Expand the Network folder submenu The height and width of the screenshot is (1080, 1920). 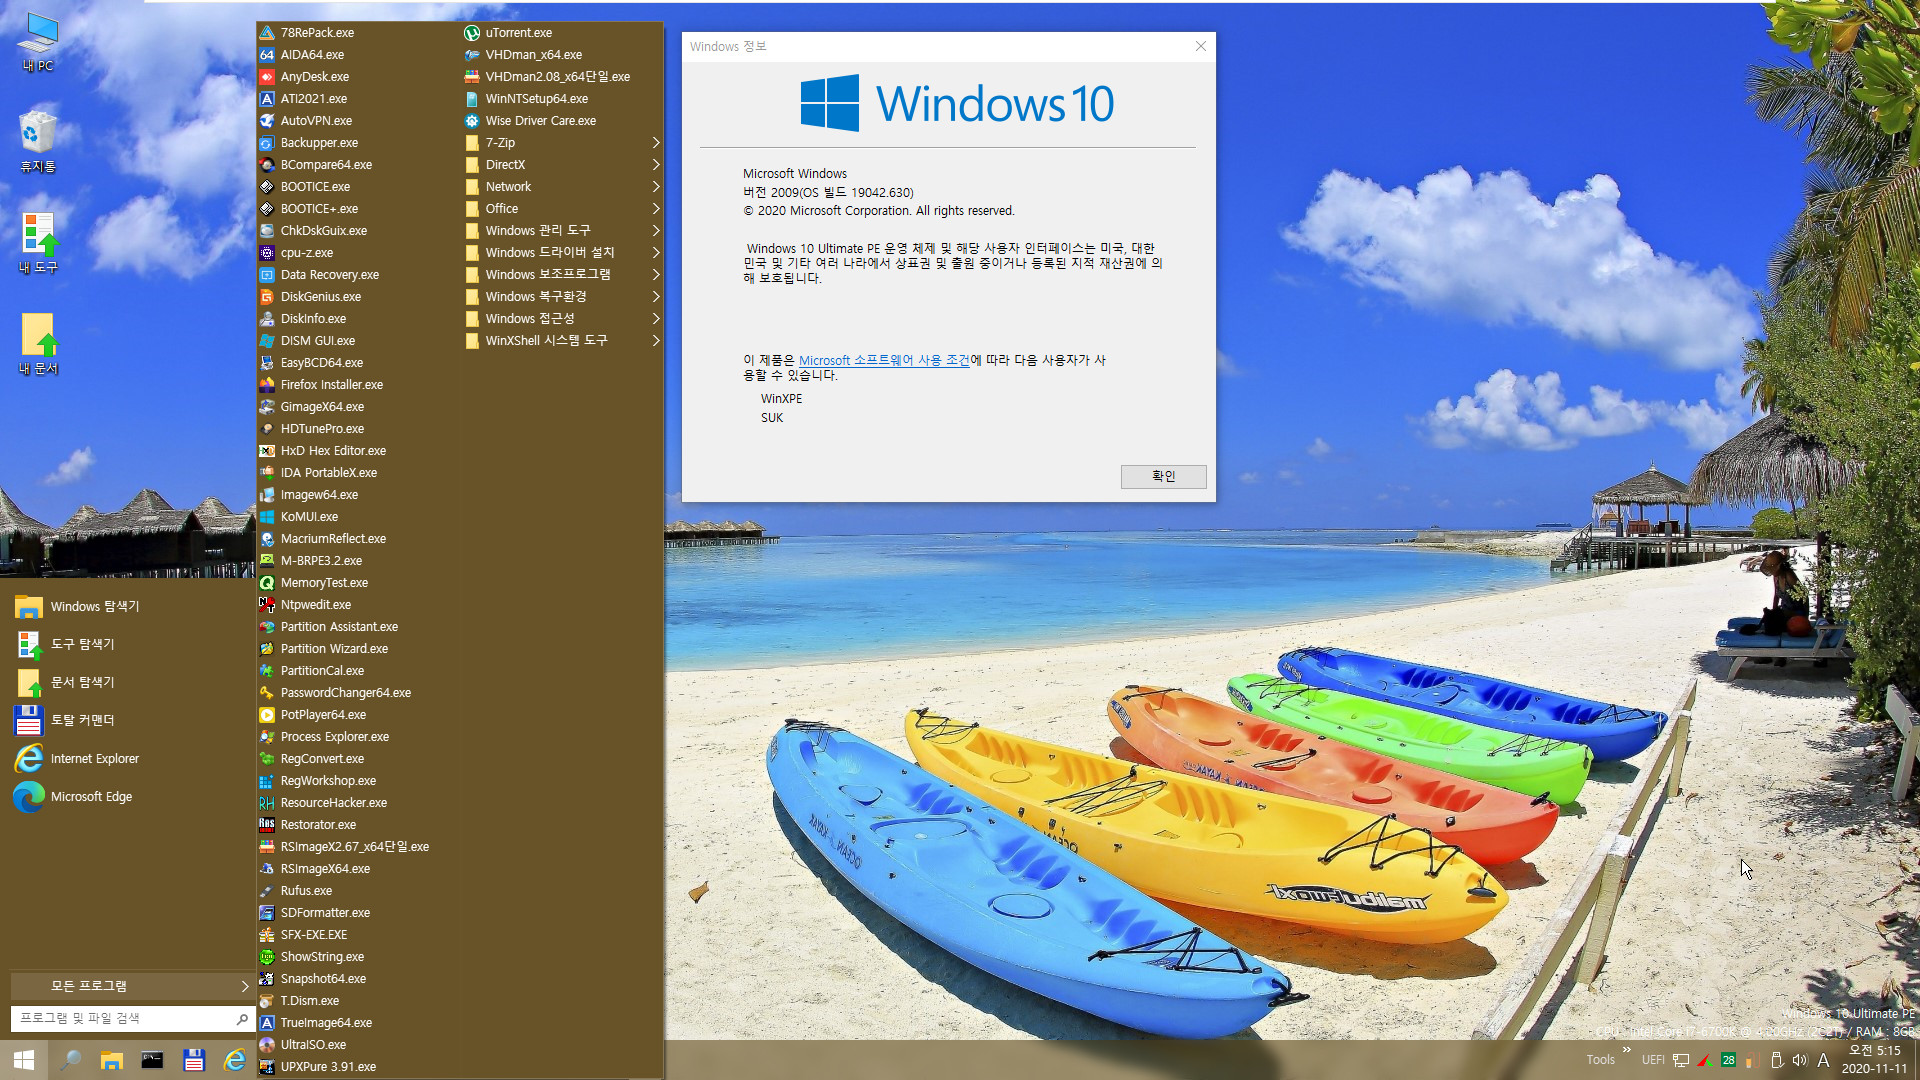562,187
